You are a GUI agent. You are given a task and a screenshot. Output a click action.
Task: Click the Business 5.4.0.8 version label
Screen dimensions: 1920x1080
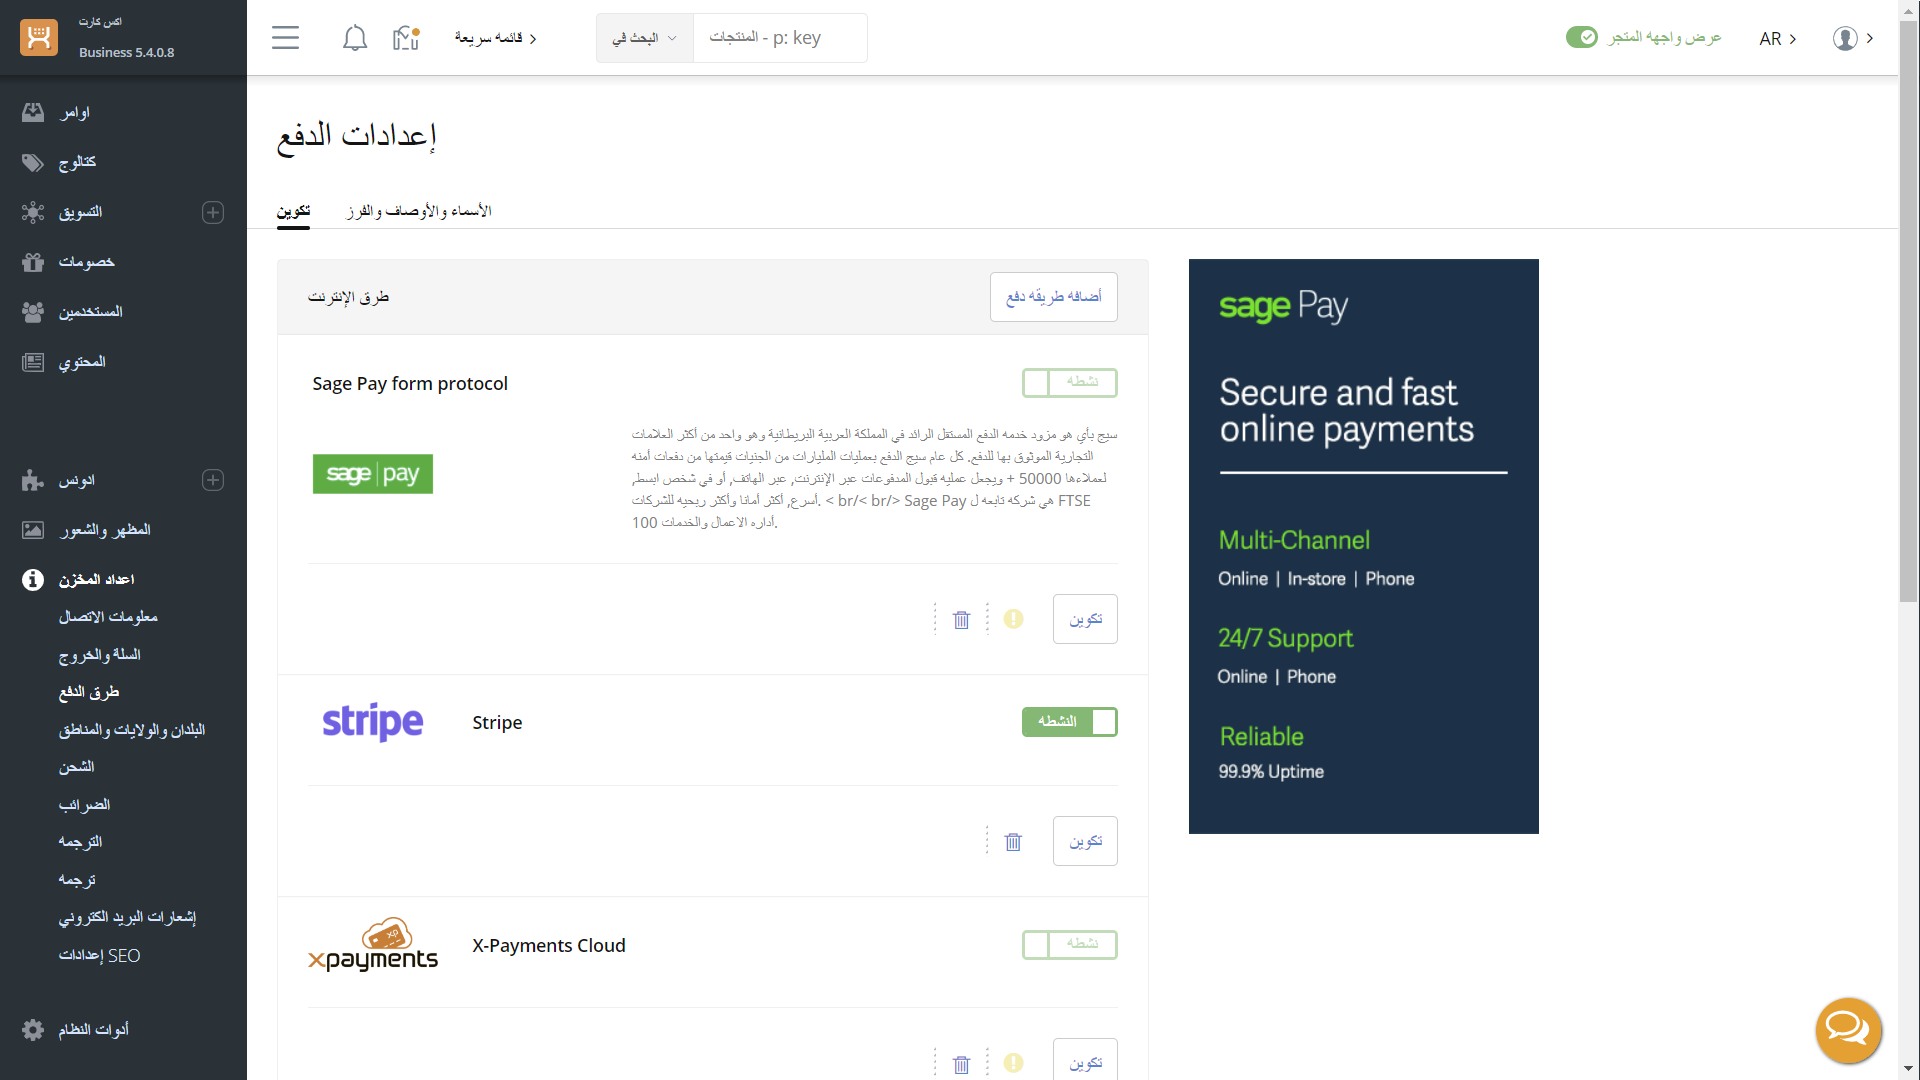click(126, 52)
